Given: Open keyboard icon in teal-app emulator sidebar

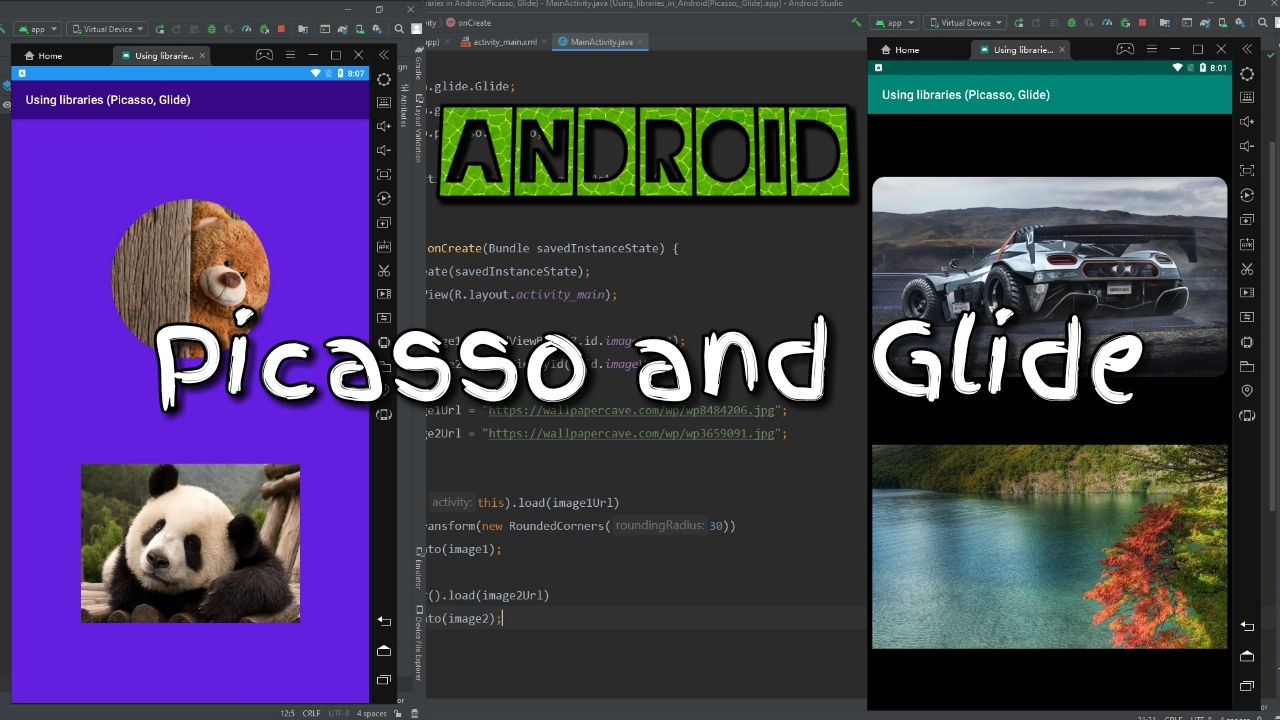Looking at the screenshot, I should [1247, 97].
